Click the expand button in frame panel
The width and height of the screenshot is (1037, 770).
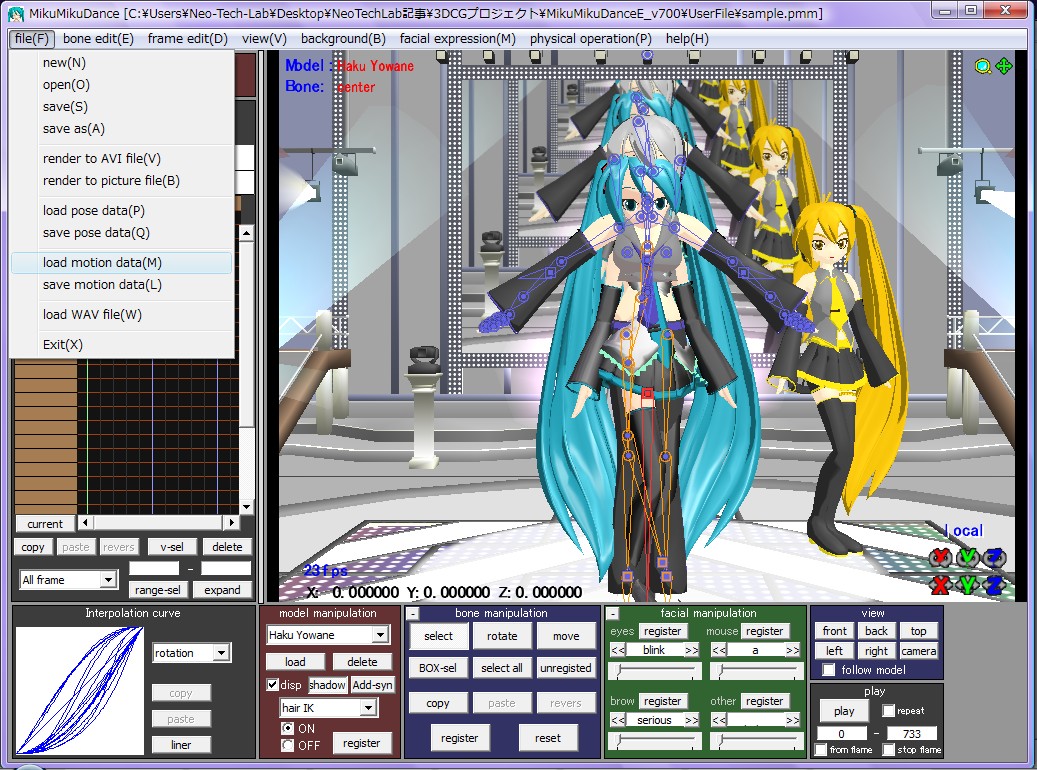(222, 589)
